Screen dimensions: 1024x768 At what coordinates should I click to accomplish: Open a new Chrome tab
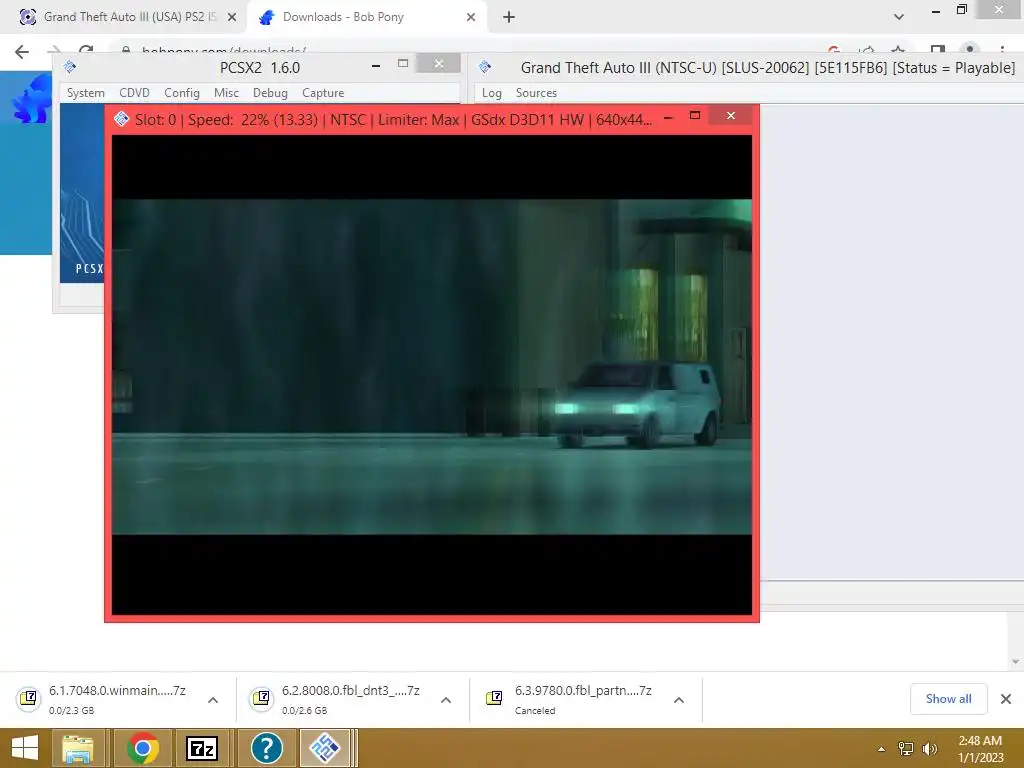509,18
